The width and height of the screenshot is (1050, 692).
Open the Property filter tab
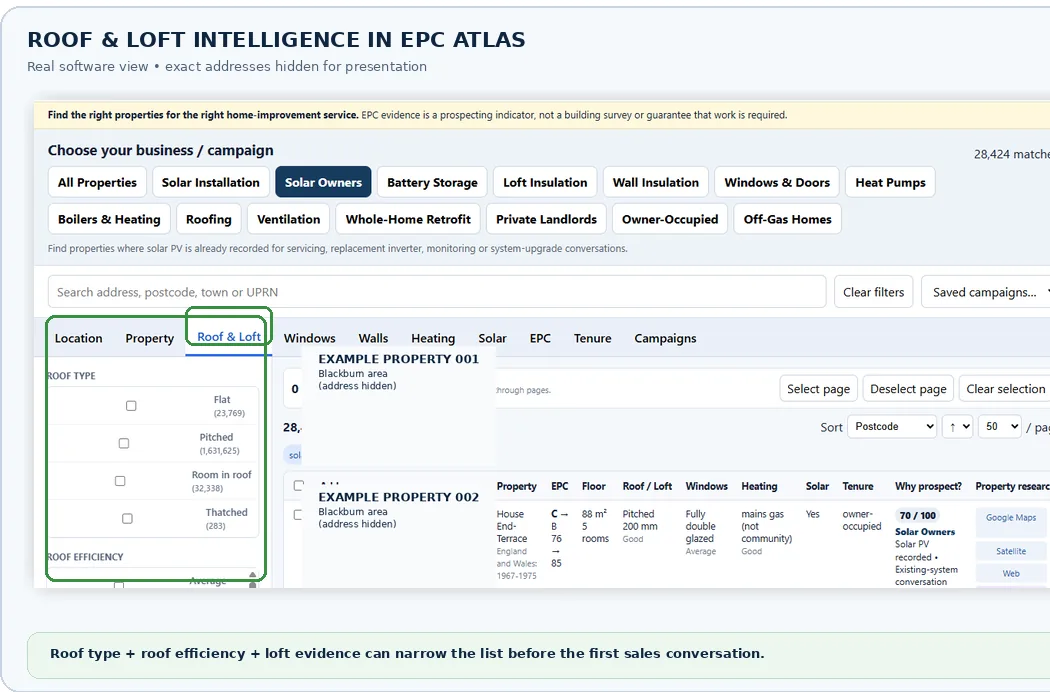(149, 338)
